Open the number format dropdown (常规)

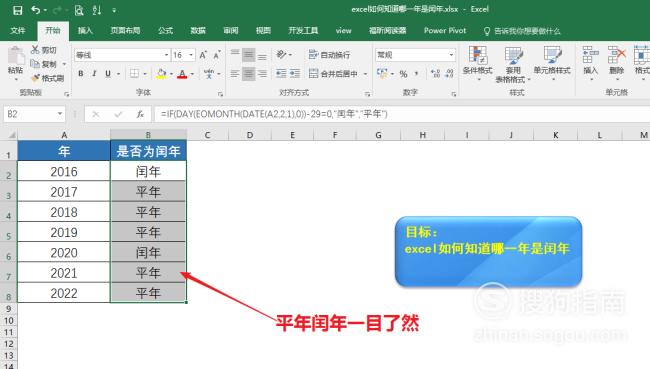point(451,55)
